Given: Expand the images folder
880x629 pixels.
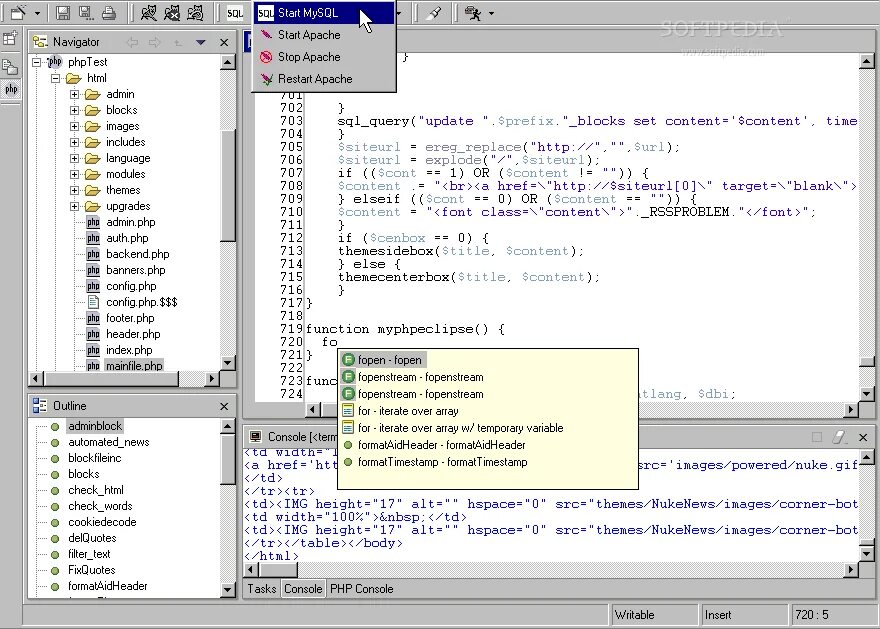Looking at the screenshot, I should 74,126.
